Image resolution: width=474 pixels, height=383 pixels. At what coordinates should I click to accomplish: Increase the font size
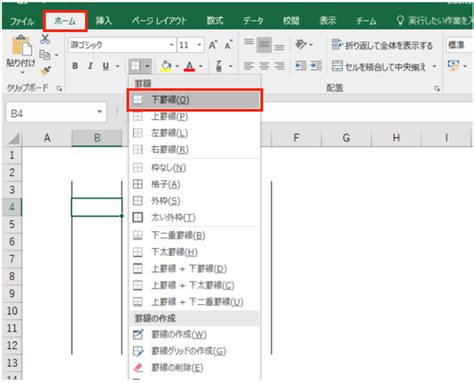click(213, 45)
